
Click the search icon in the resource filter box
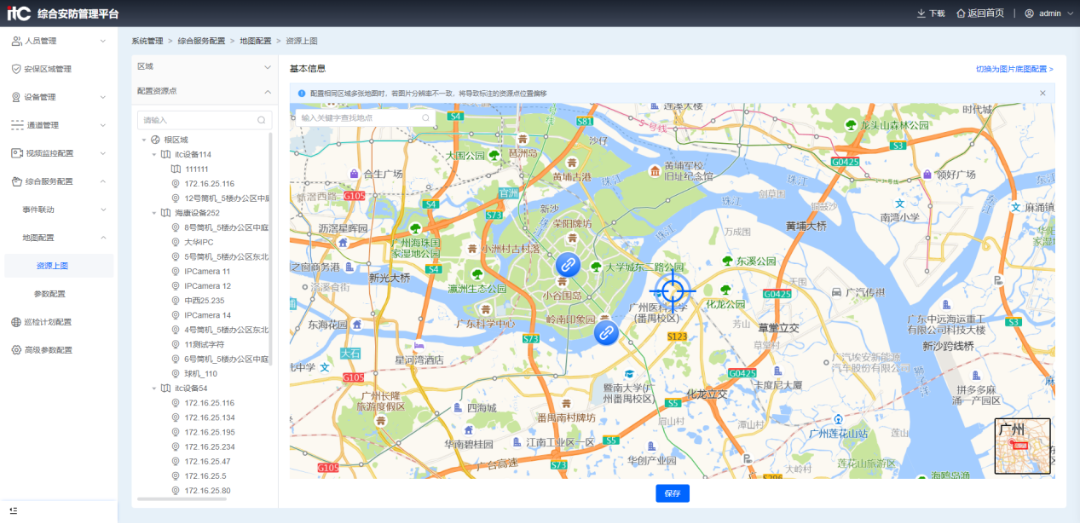[x=261, y=120]
